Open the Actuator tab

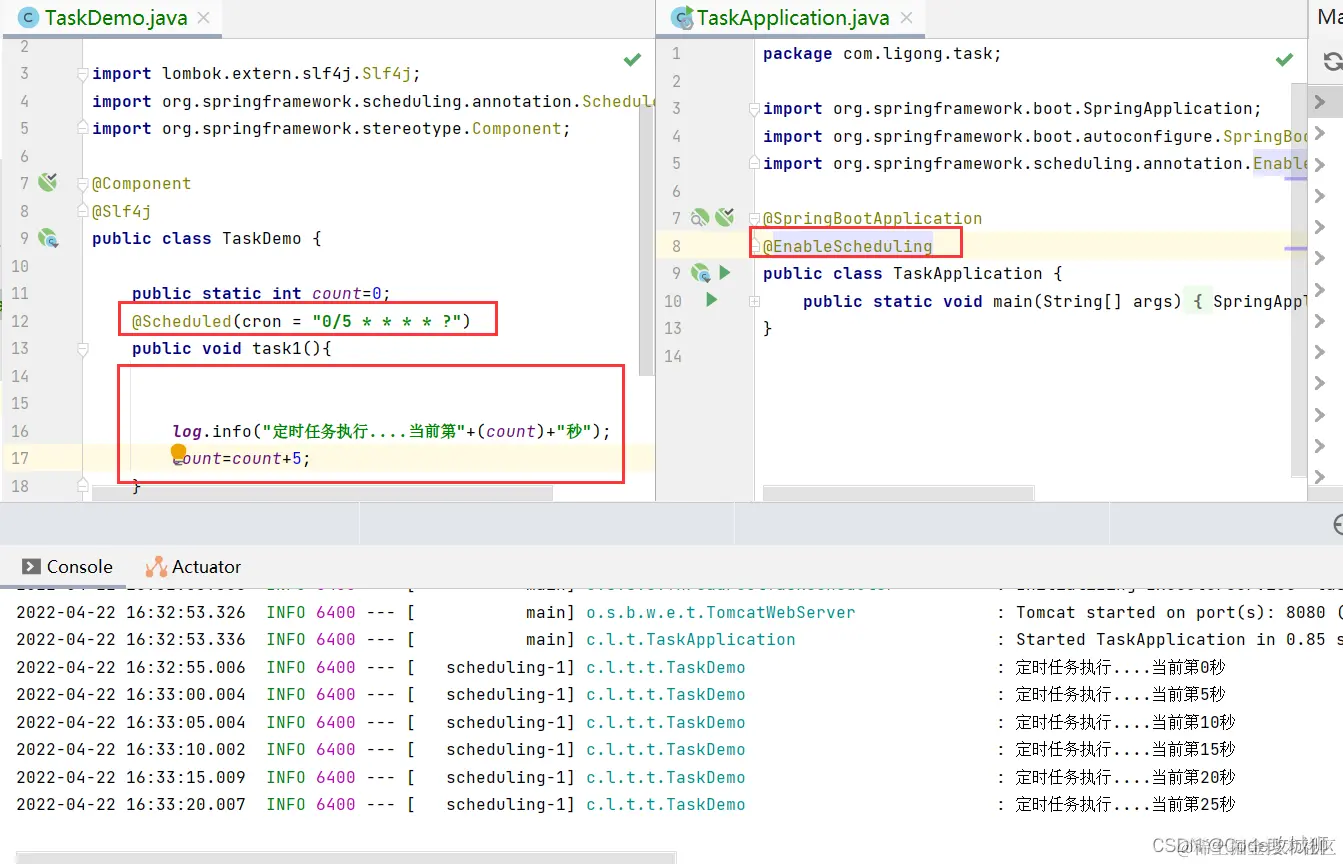(194, 566)
